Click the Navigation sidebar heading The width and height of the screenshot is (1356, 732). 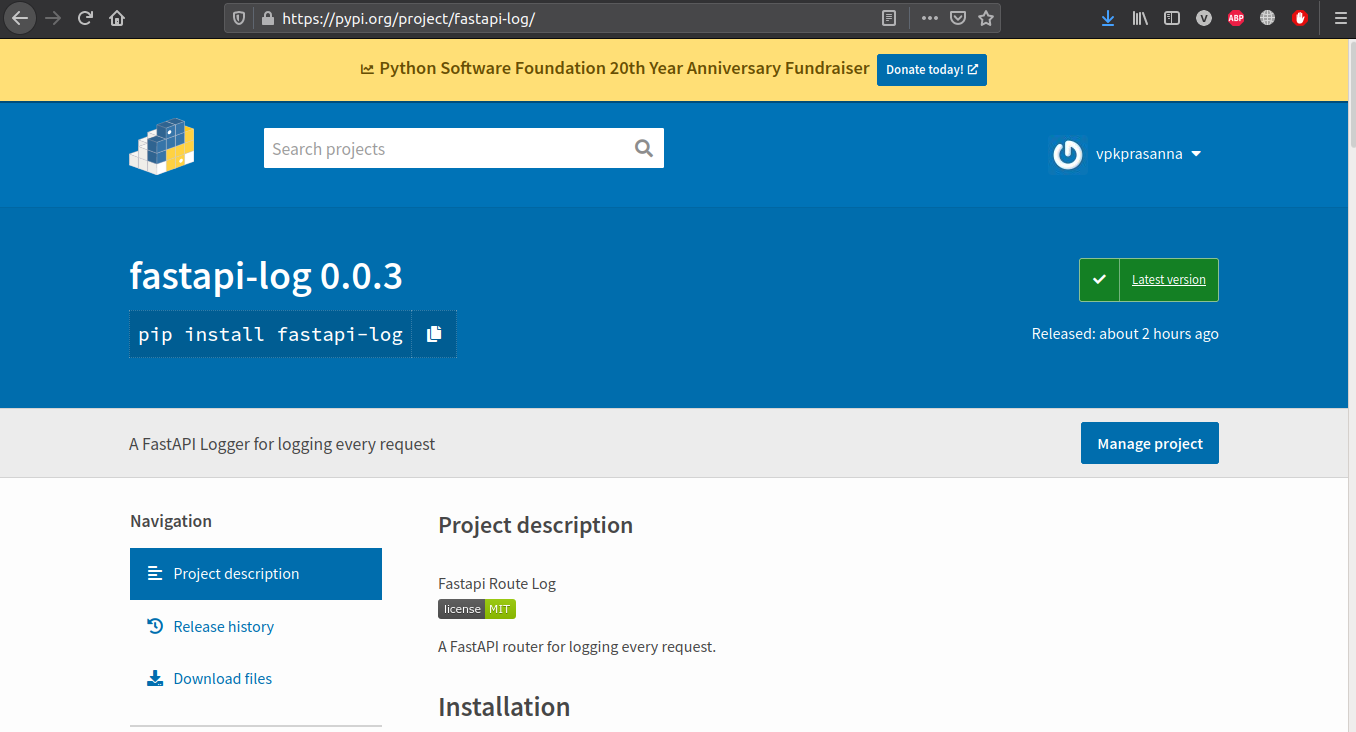171,521
